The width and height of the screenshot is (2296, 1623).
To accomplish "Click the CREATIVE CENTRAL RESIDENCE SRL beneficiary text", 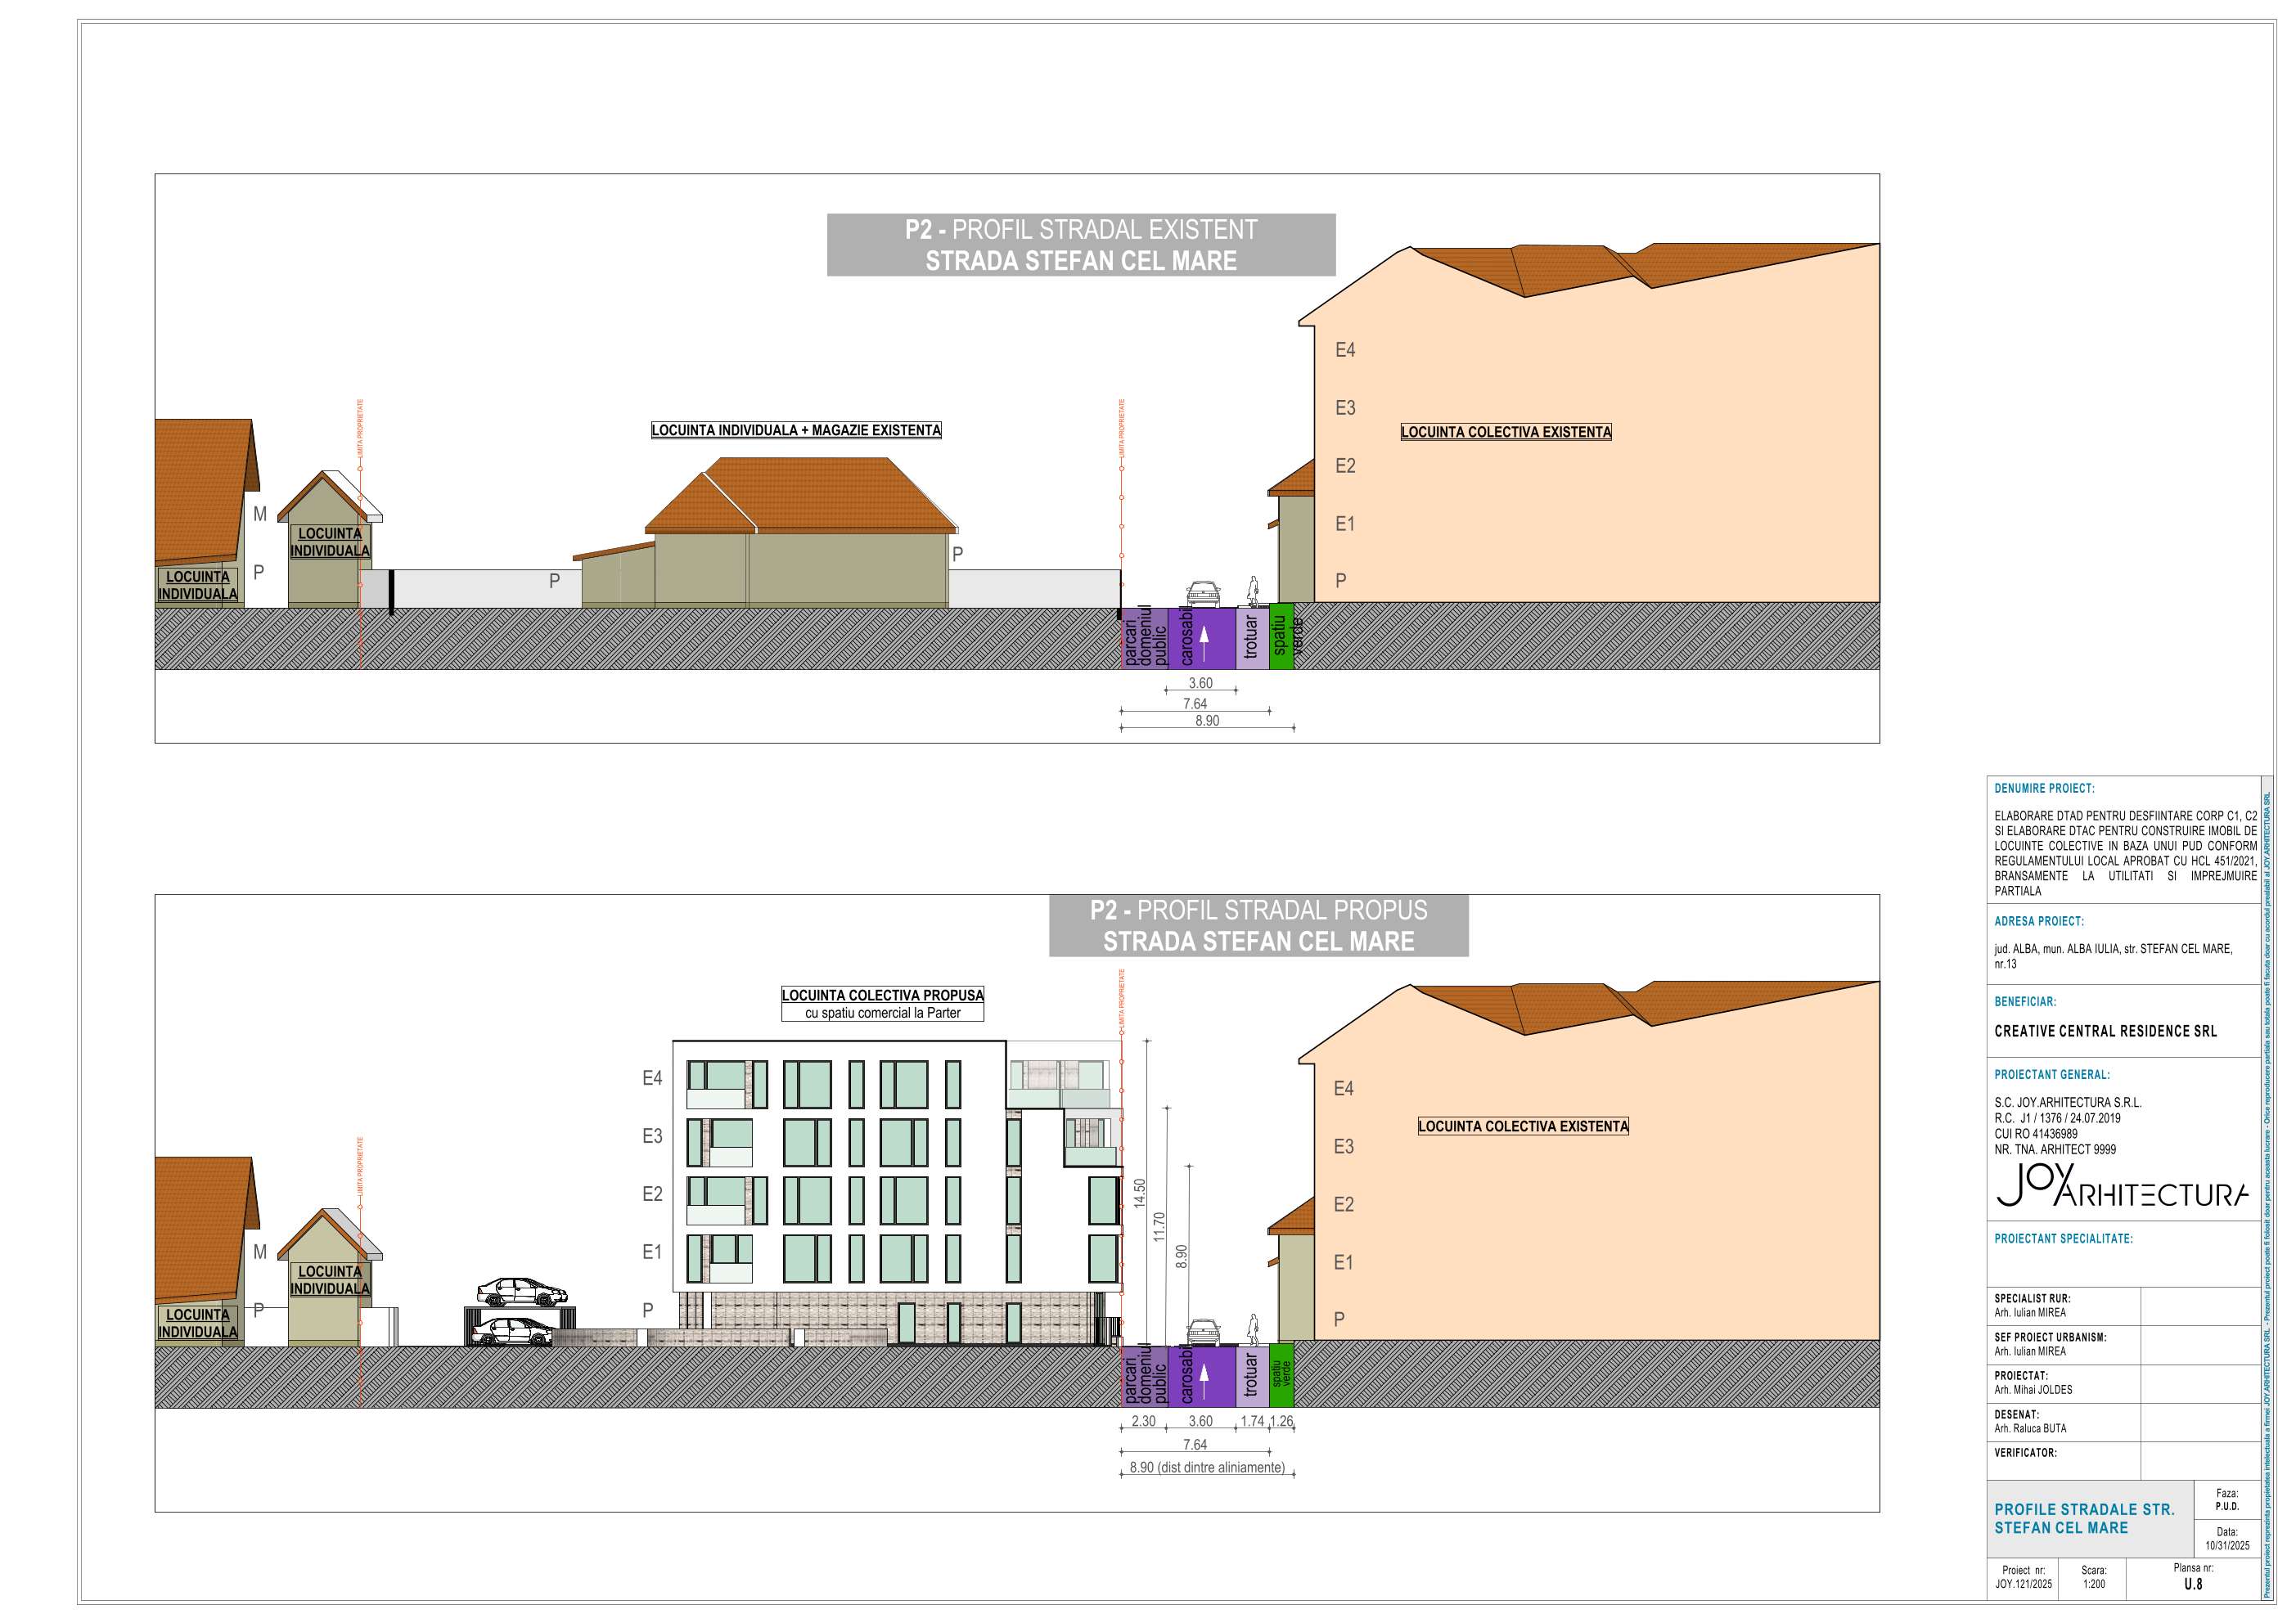I will pyautogui.click(x=2105, y=1031).
